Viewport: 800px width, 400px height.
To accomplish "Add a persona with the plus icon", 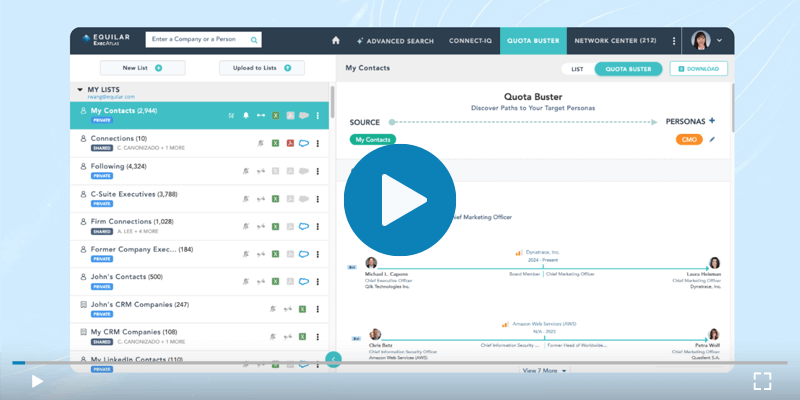I will pyautogui.click(x=712, y=121).
